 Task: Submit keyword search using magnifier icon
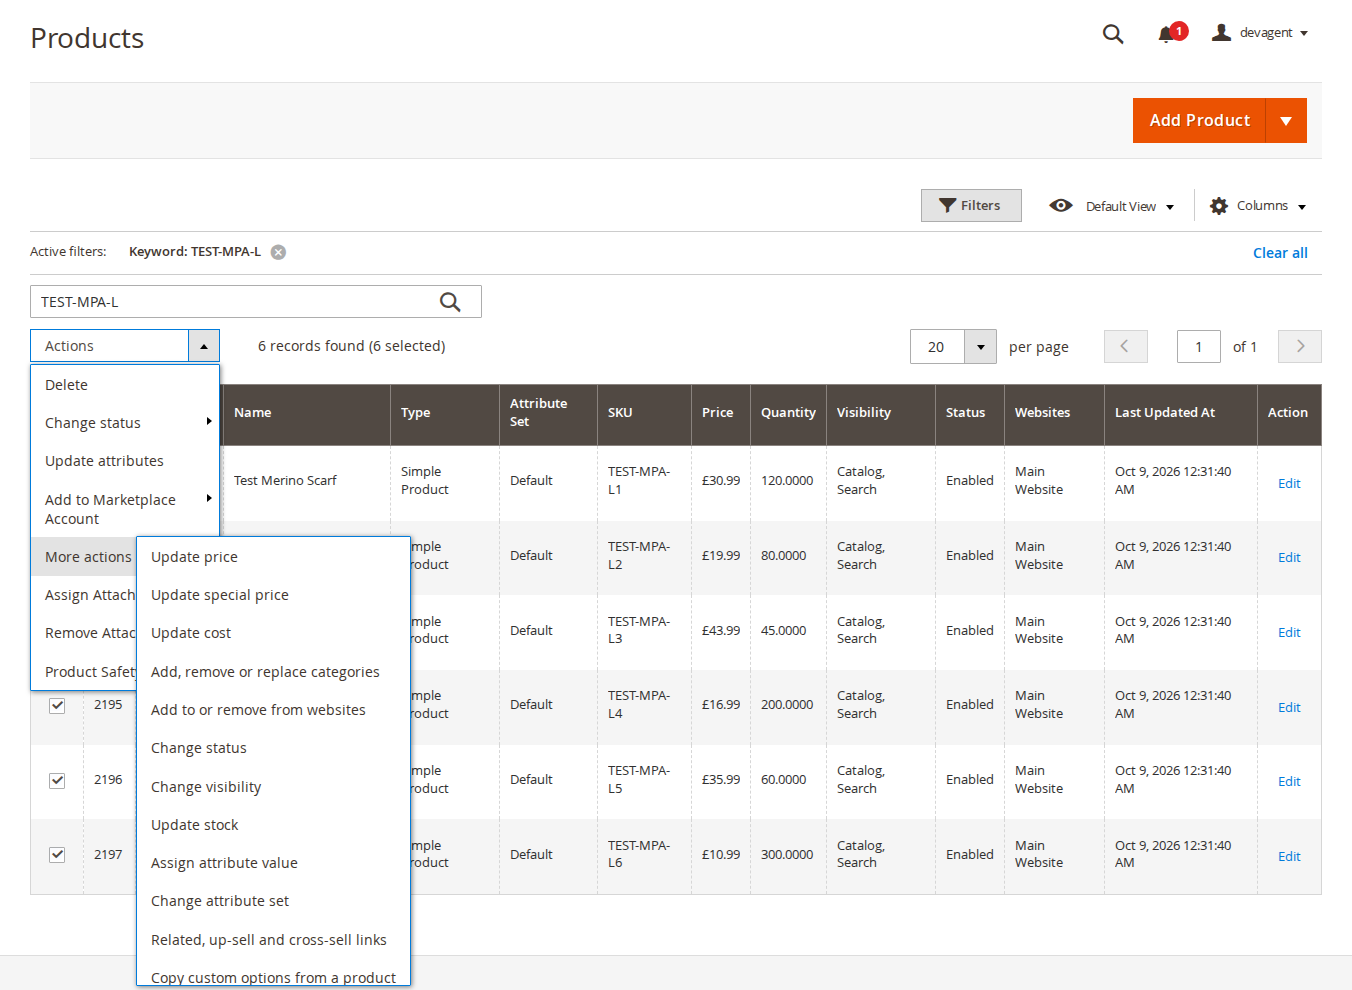[451, 302]
